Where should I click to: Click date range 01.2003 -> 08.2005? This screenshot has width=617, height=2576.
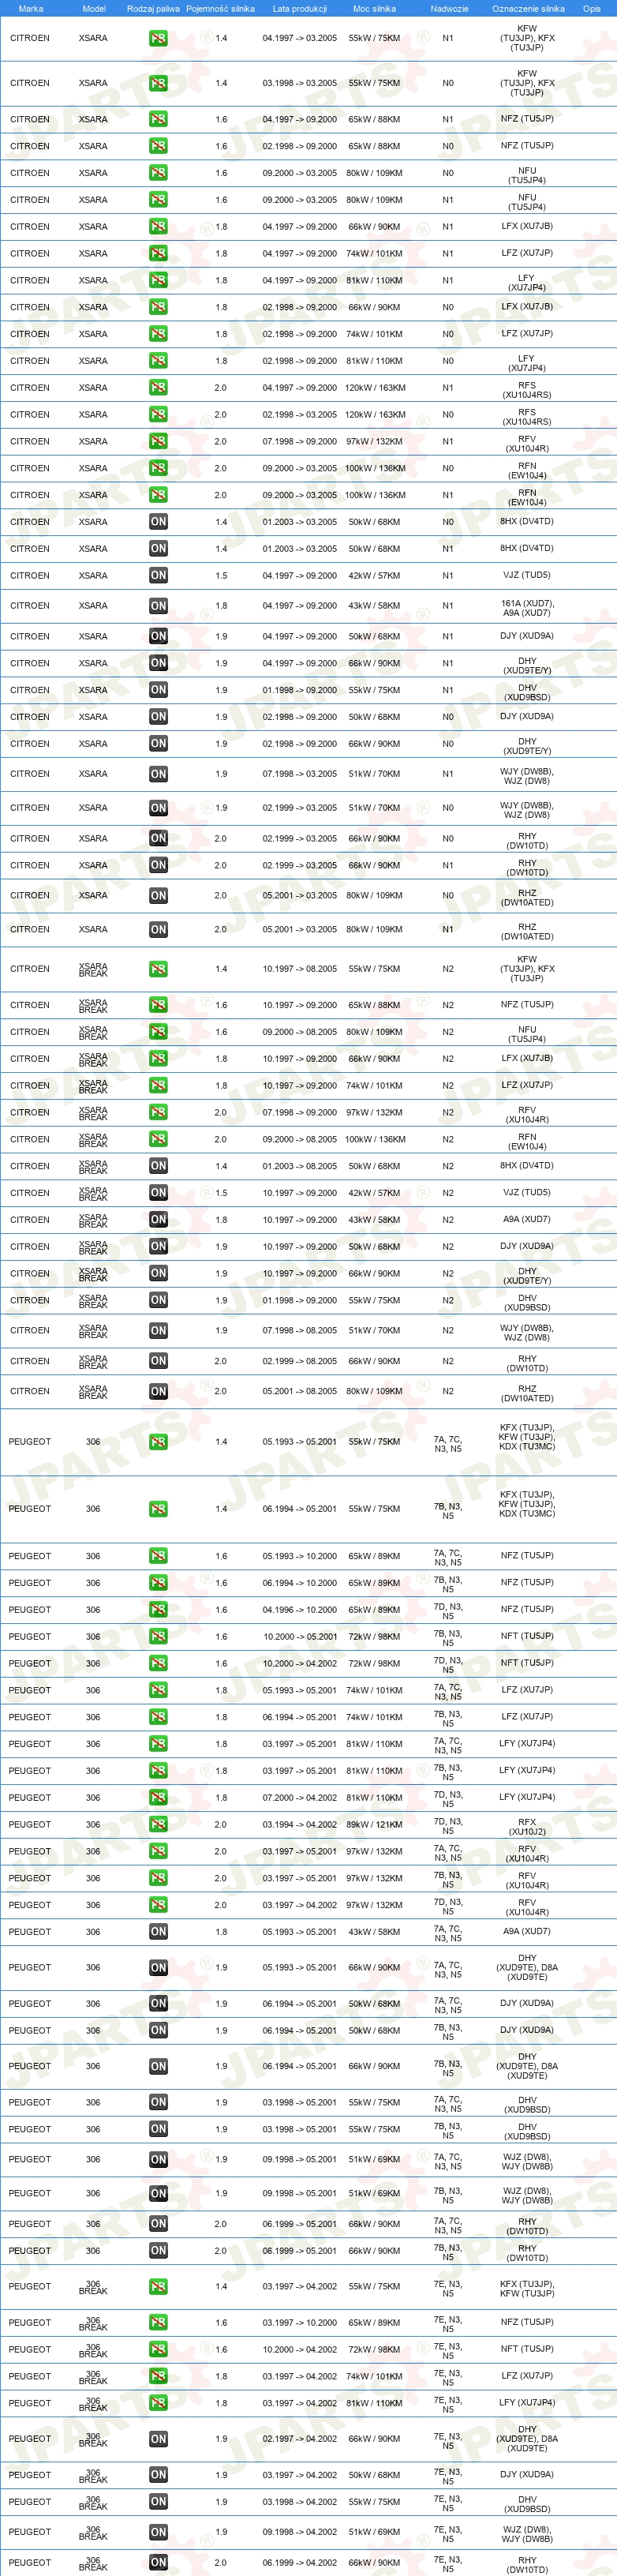click(x=300, y=1166)
